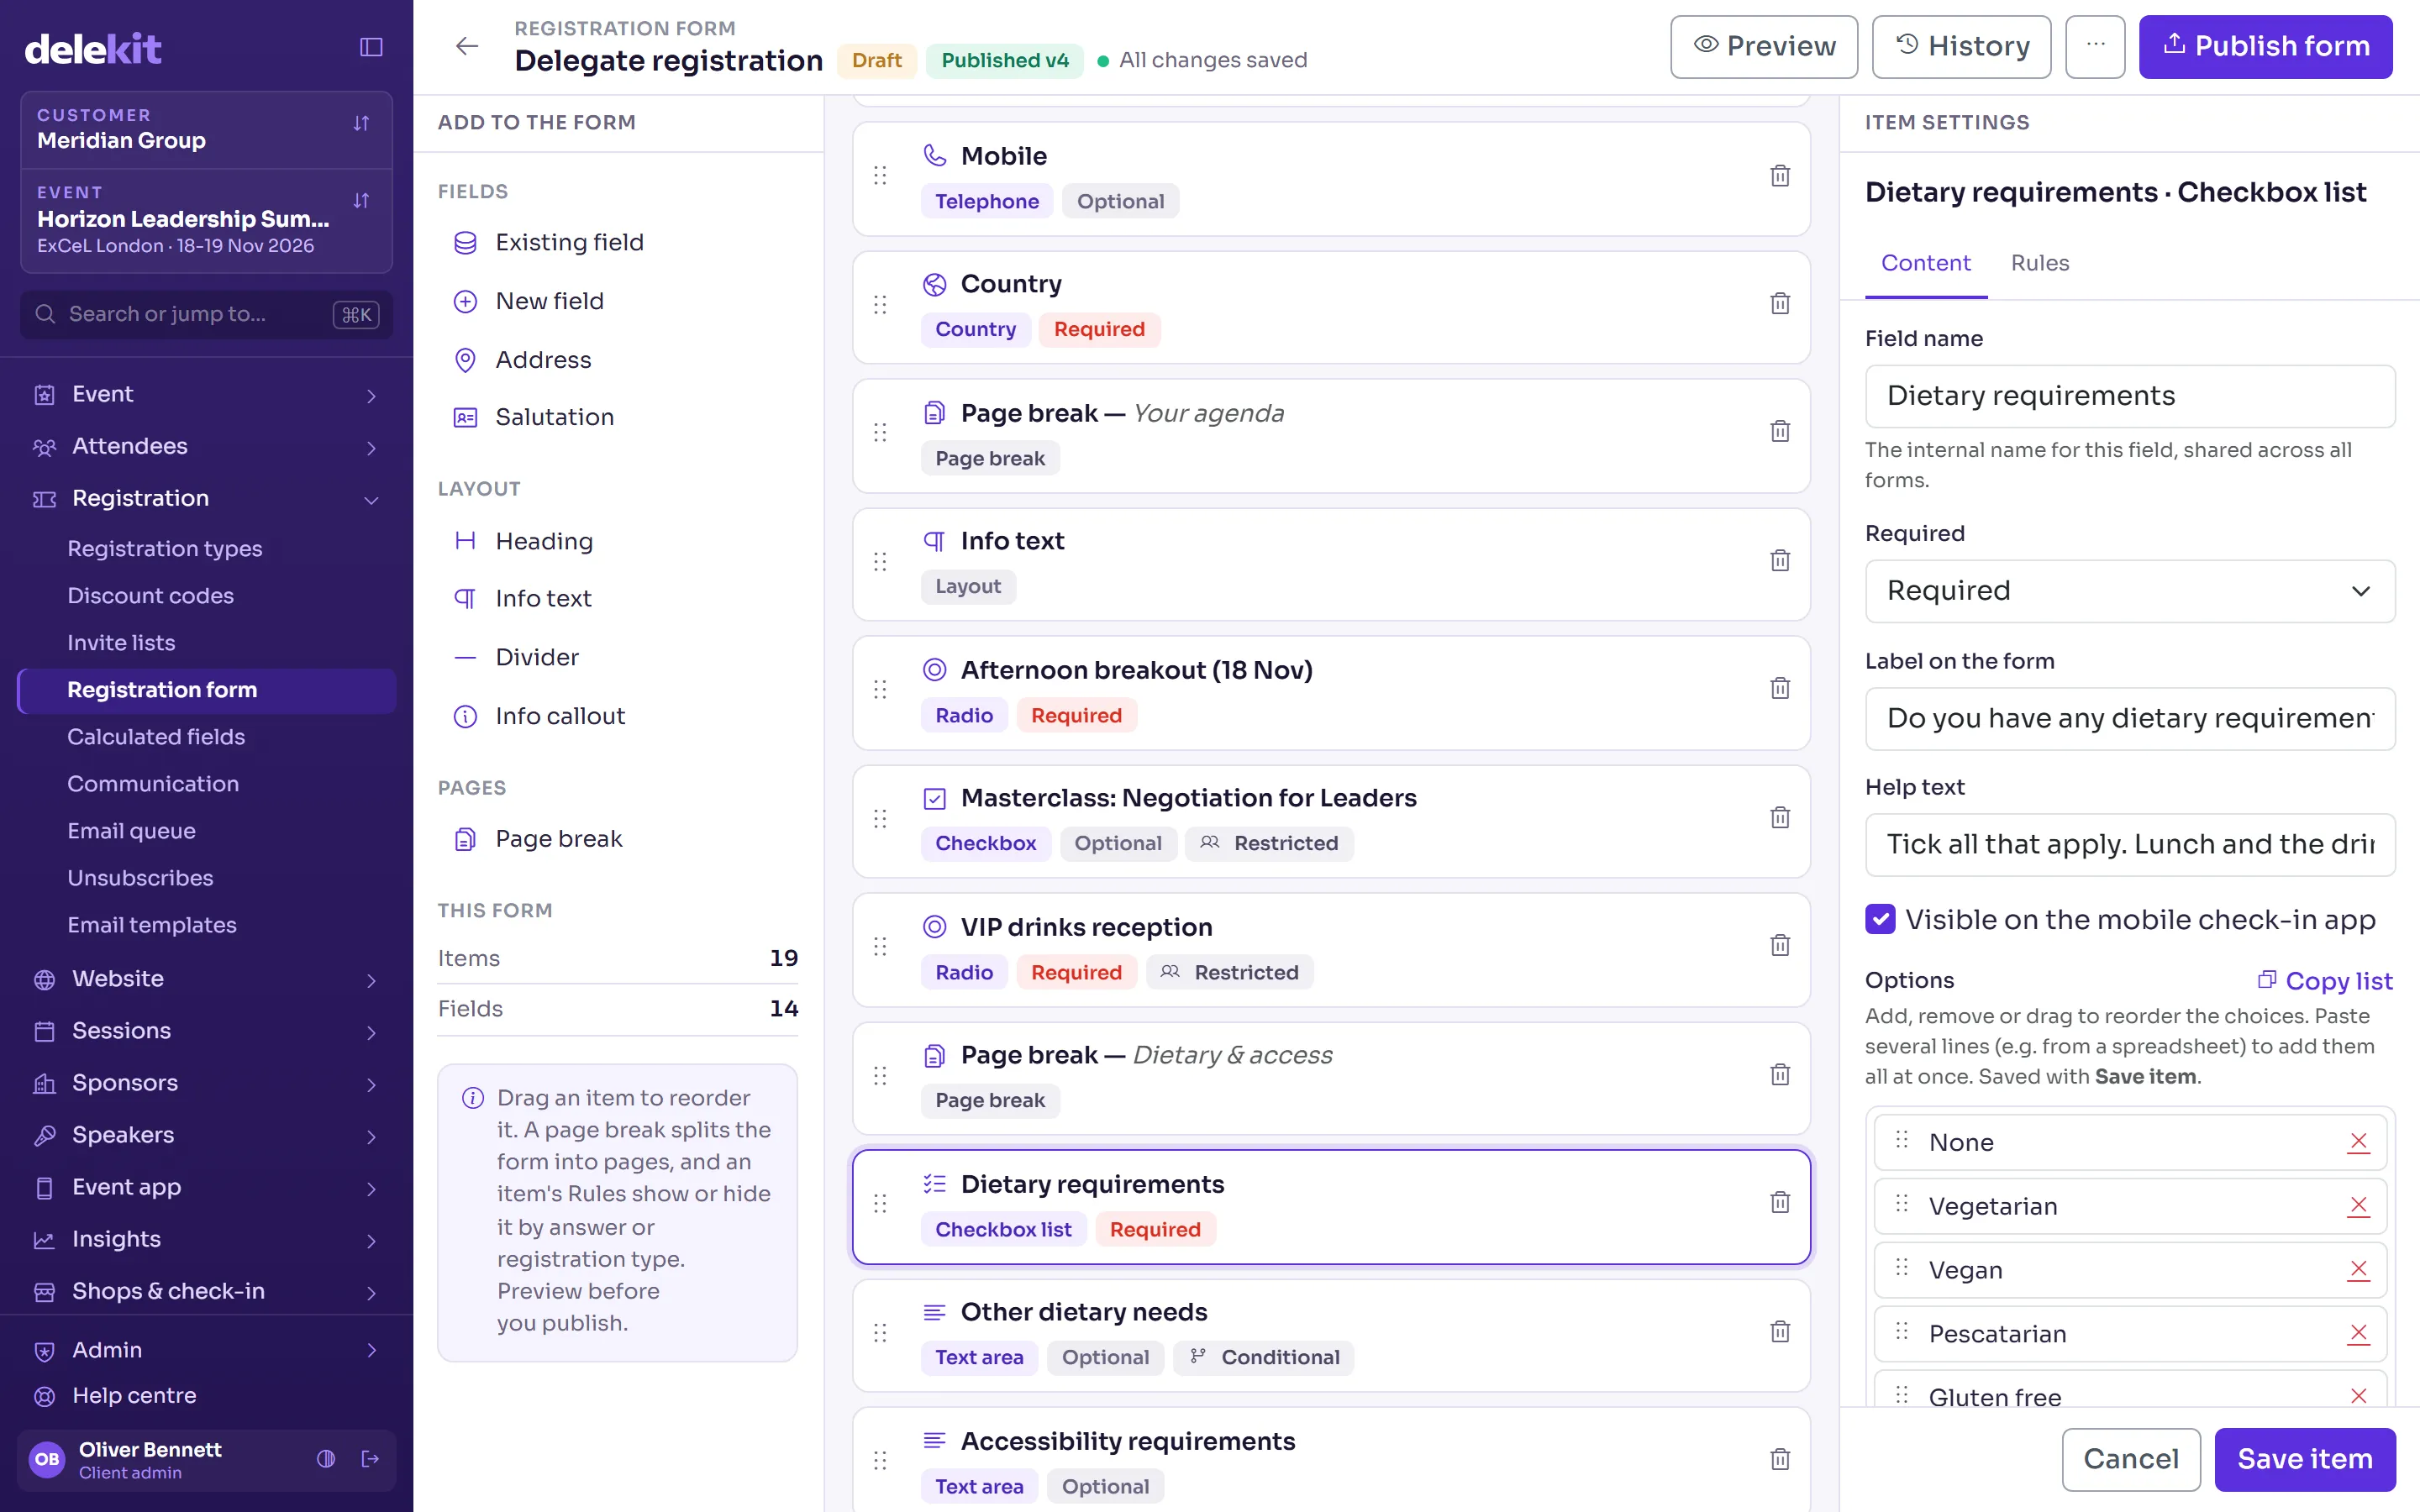Viewport: 2420px width, 1512px height.
Task: Add a Page break layout item
Action: 618,839
